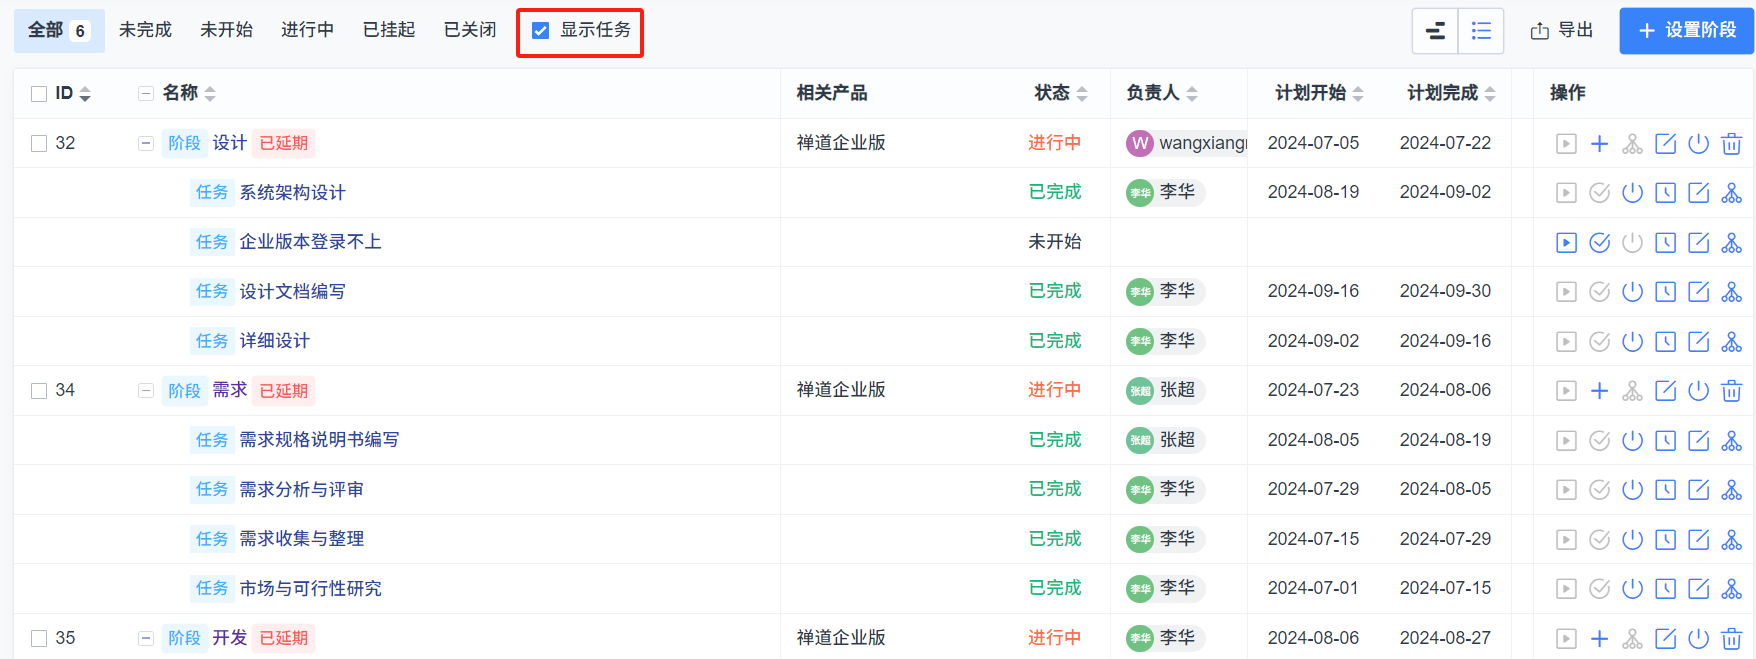Collapse all rows via 名称 header toggle
This screenshot has width=1756, height=659.
click(146, 94)
